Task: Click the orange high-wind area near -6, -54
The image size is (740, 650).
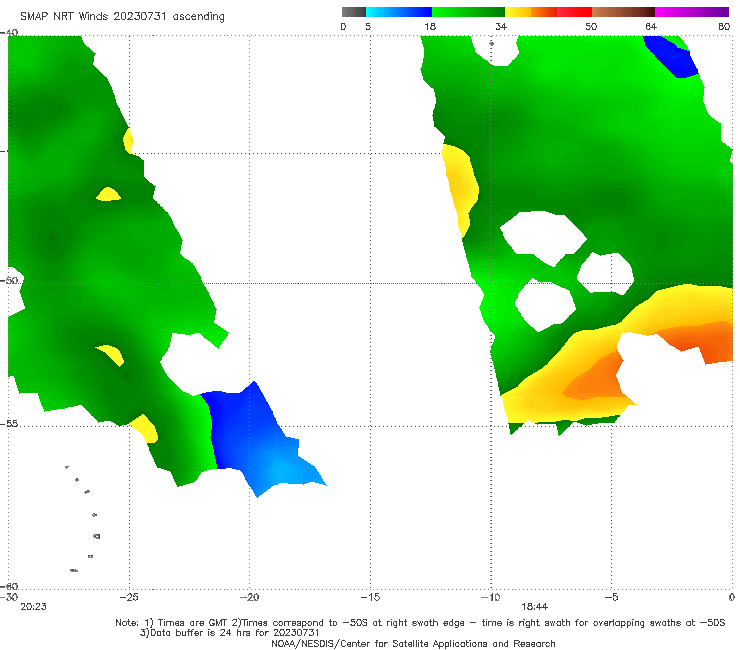Action: (595, 380)
